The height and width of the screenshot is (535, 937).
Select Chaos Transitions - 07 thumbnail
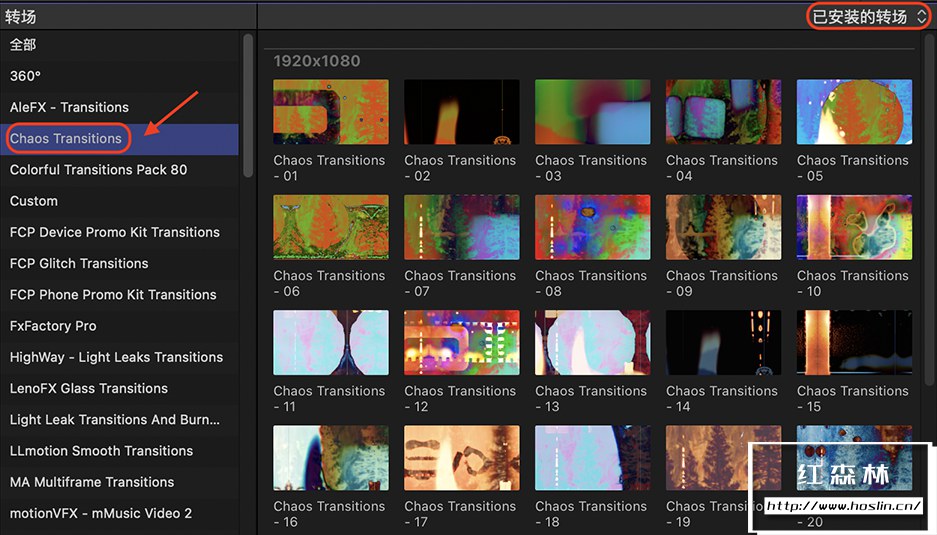point(461,227)
